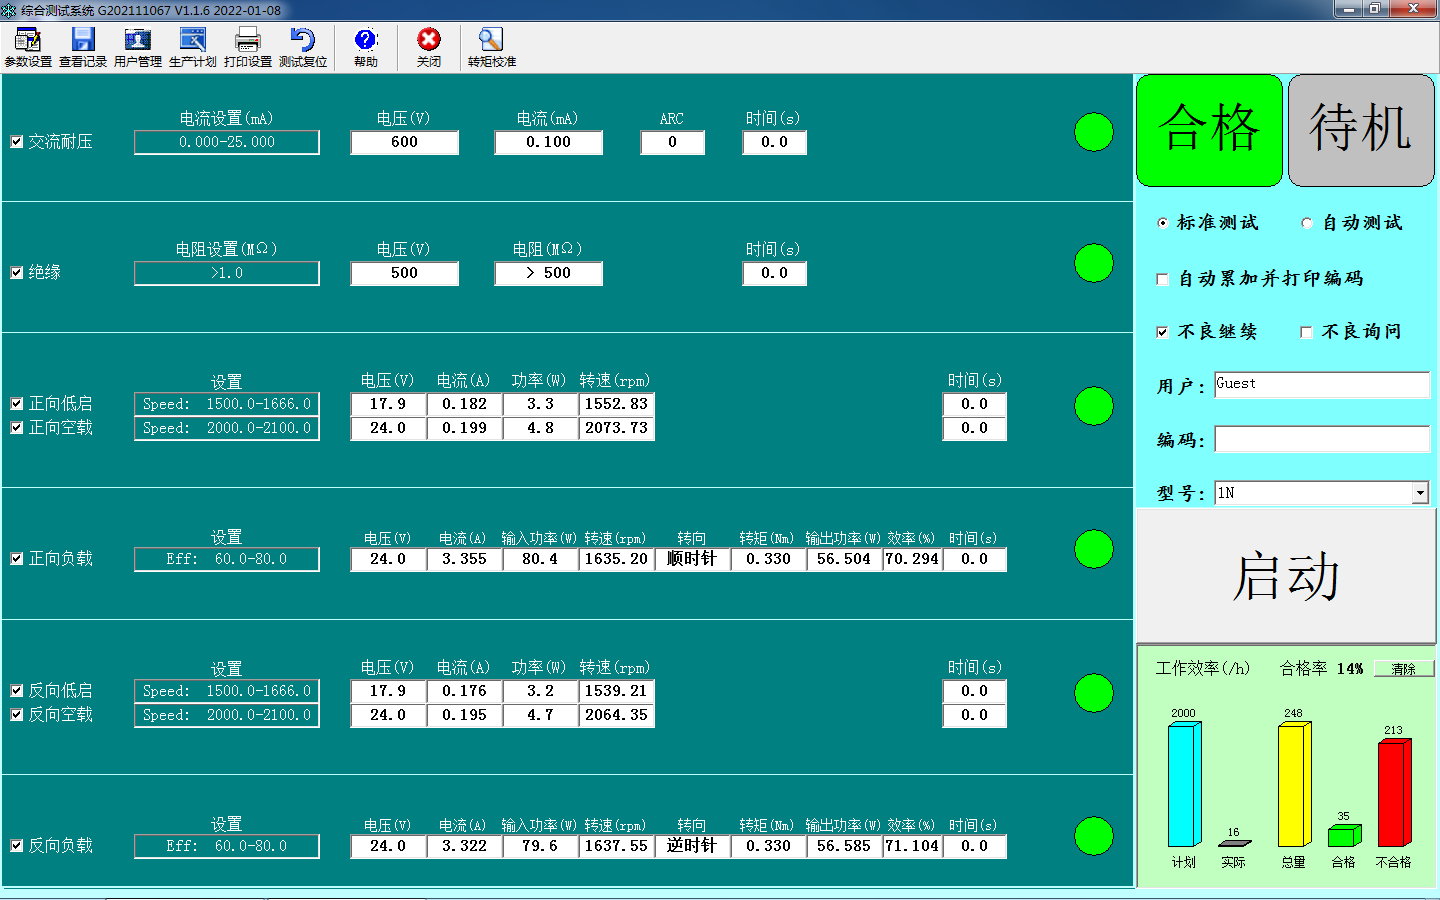
Task: Click the 编码 code input field
Action: pos(1321,440)
